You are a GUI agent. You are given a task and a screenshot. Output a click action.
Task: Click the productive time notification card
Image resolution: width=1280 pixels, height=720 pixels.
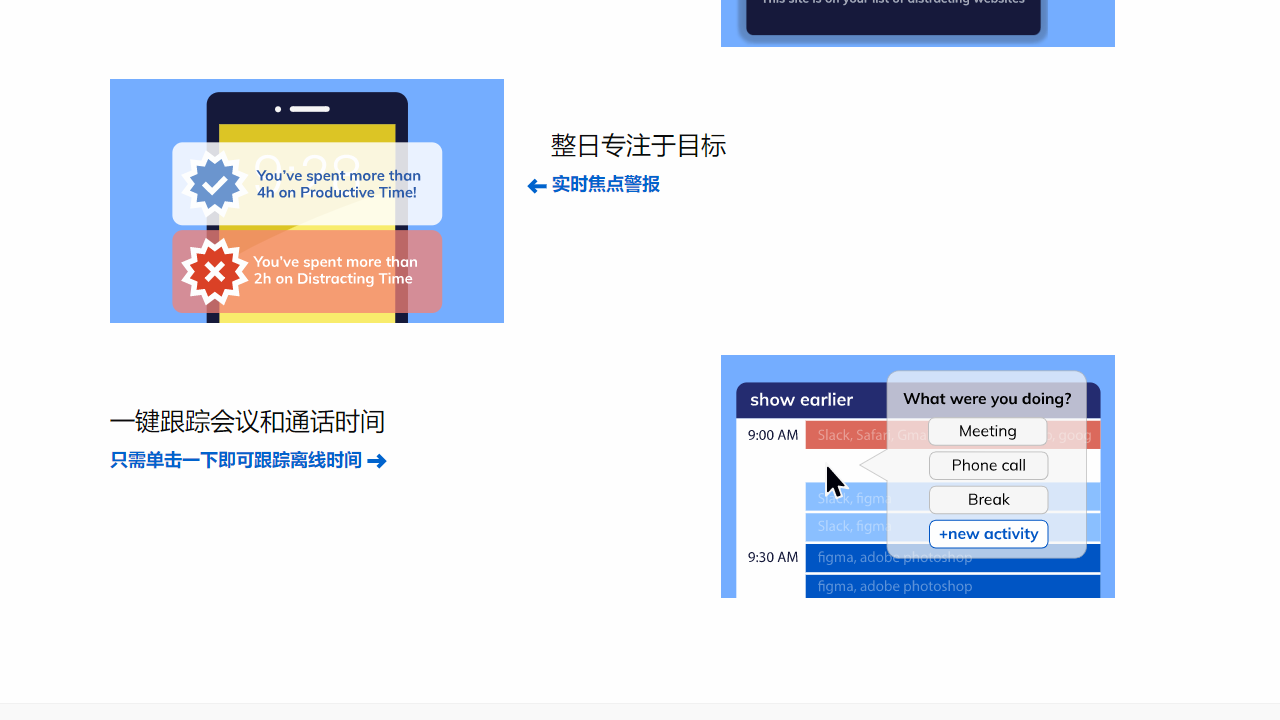(x=306, y=183)
